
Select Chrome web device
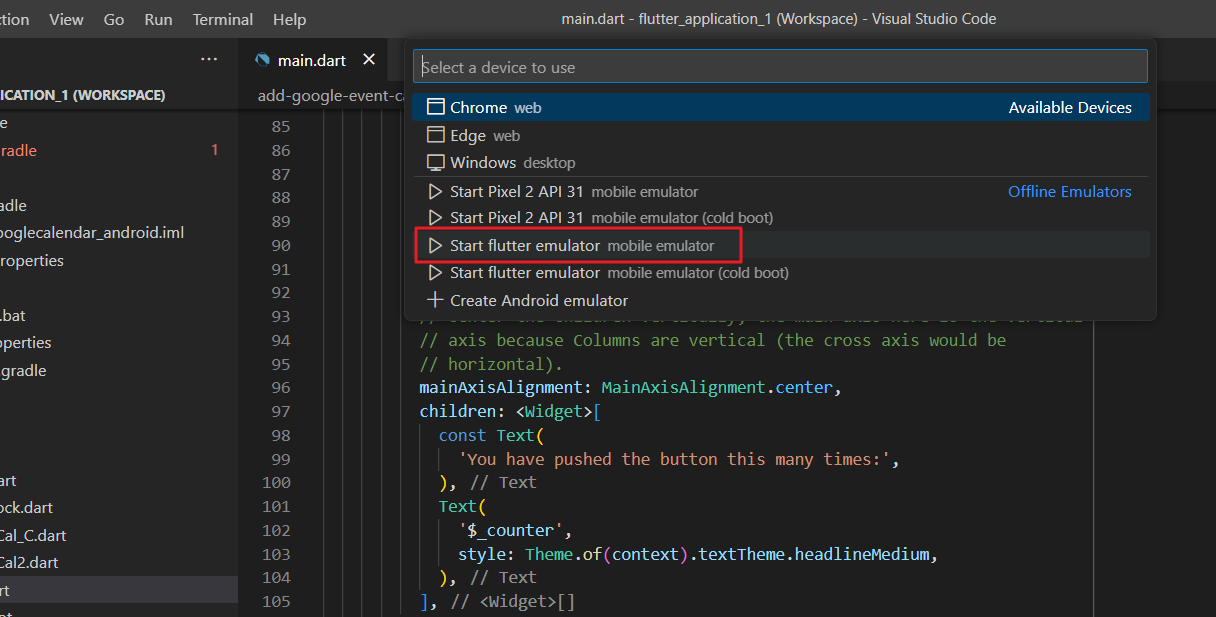point(780,107)
